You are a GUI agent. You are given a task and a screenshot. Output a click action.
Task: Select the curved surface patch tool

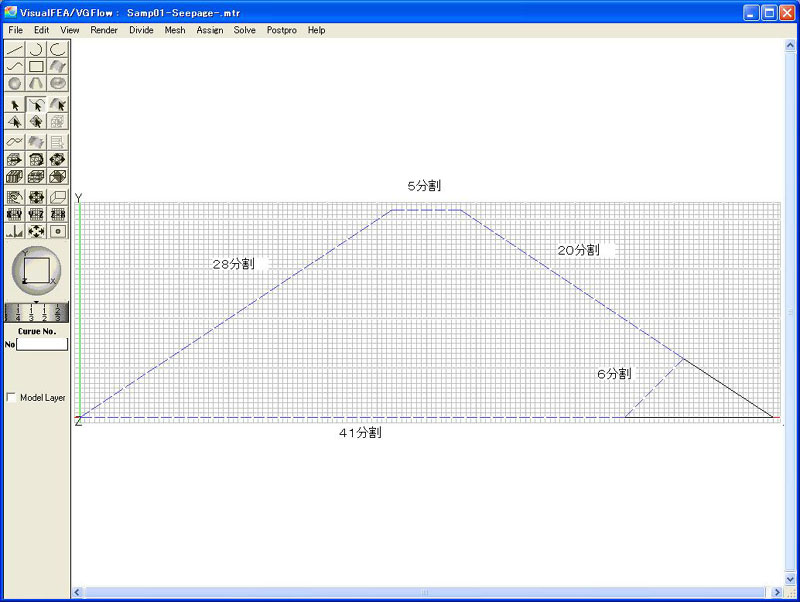tap(58, 66)
